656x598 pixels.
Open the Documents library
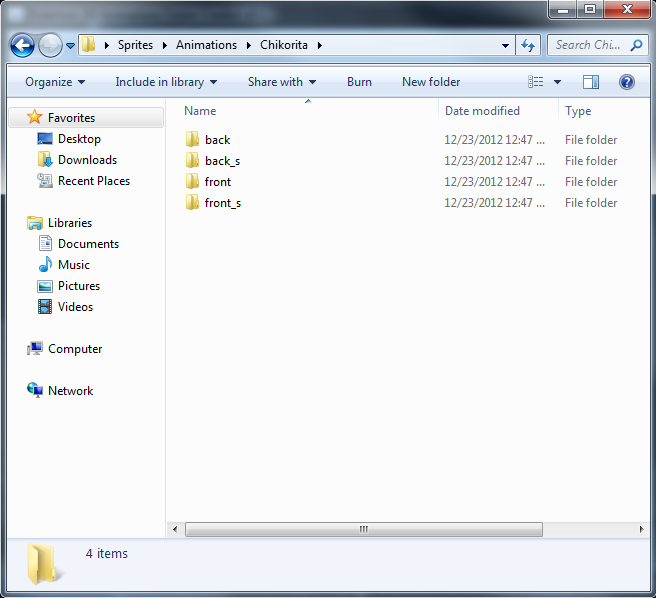(88, 244)
